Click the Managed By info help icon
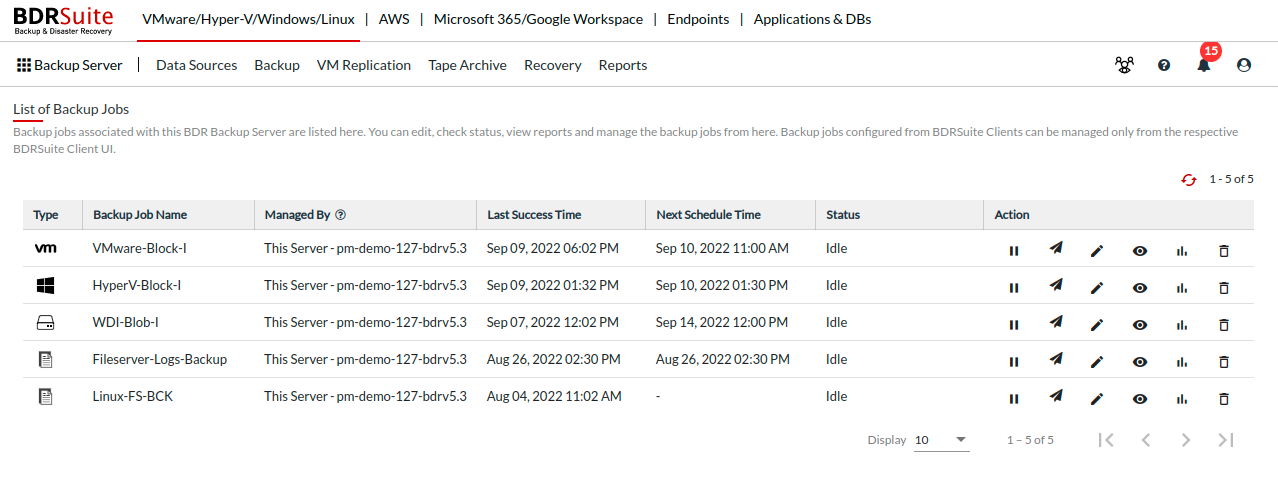Screen dimensions: 1278x489 (x=341, y=215)
